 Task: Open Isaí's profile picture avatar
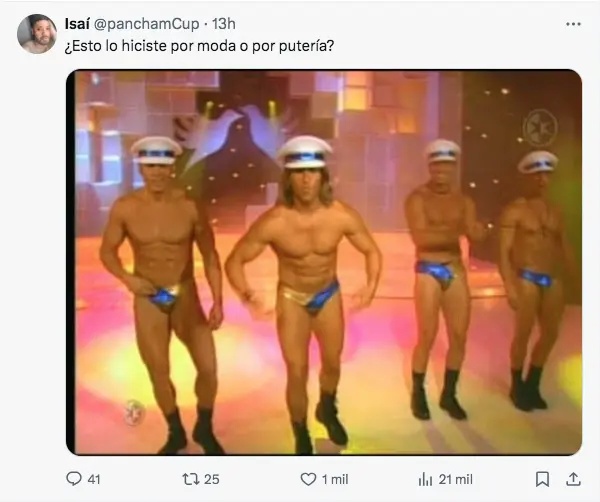[37, 34]
